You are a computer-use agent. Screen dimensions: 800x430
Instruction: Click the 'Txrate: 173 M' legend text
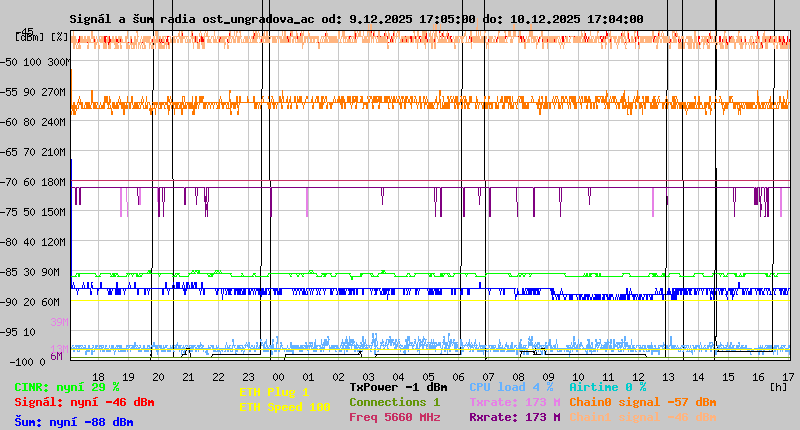tap(515, 402)
